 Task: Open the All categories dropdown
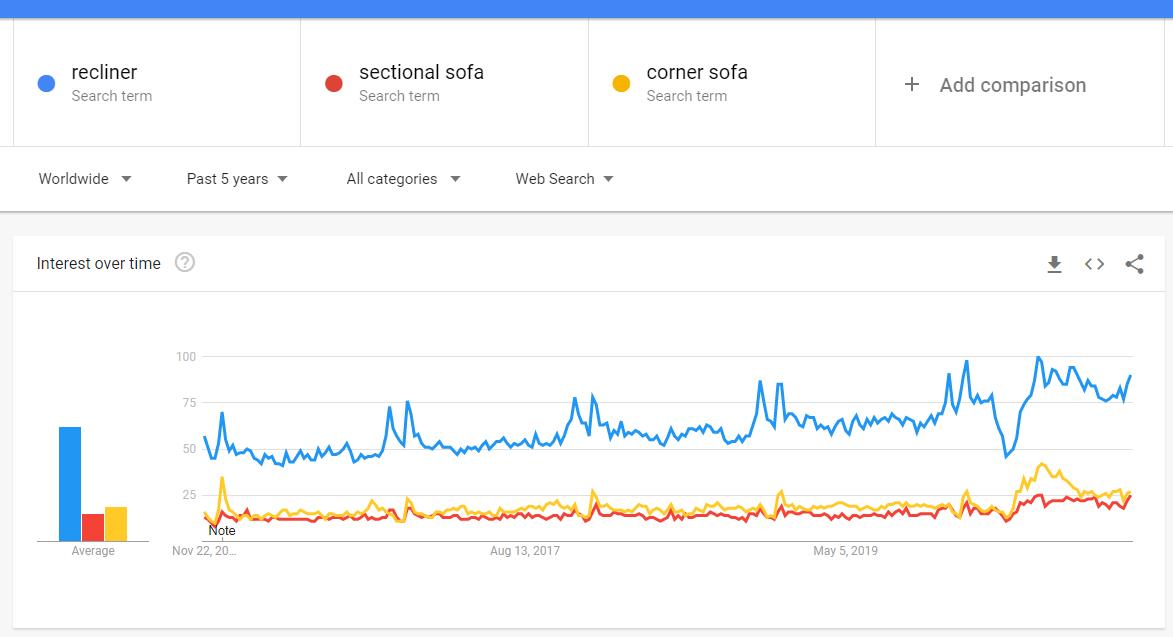(x=403, y=179)
